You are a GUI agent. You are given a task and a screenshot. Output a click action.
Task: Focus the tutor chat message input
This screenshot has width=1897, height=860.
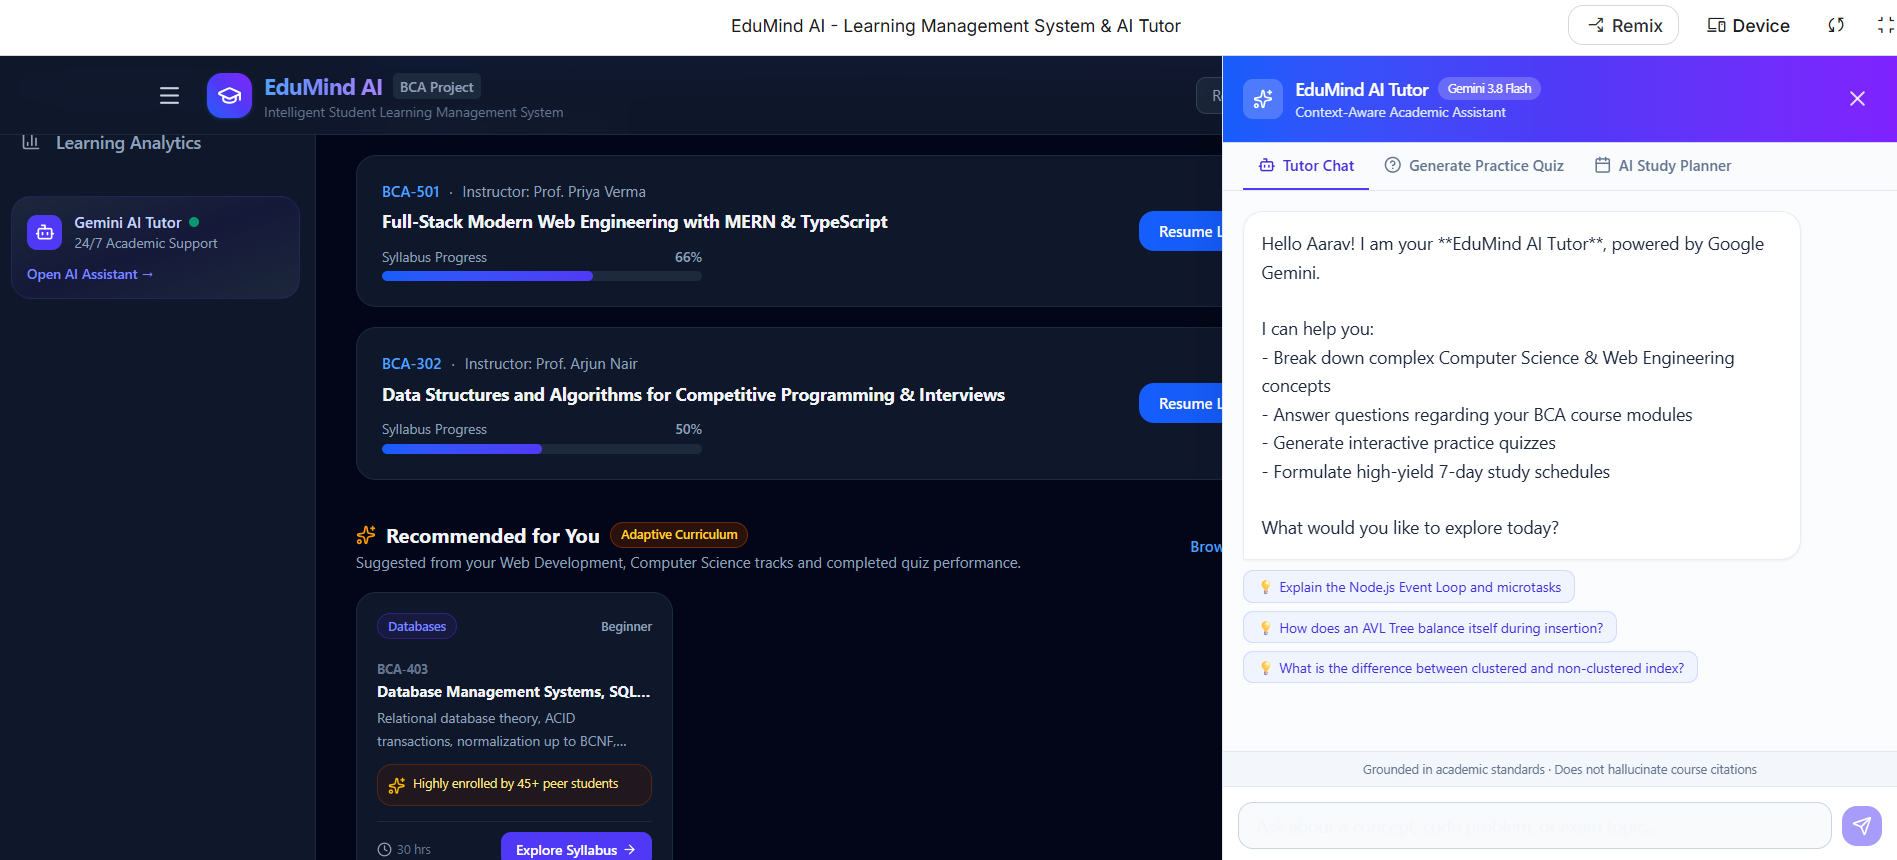click(1535, 826)
